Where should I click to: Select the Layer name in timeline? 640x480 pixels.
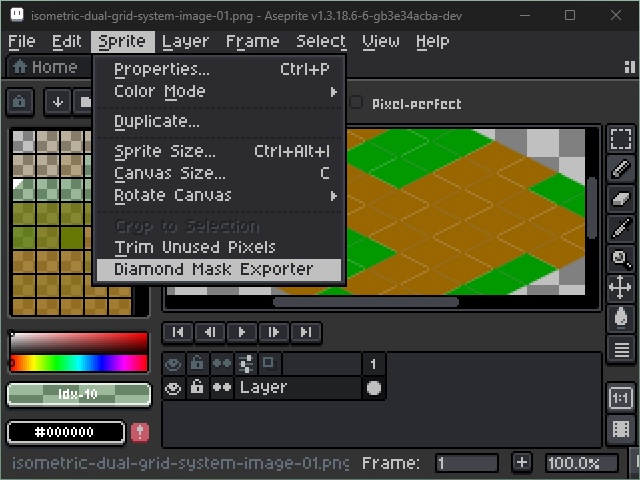[x=298, y=388]
